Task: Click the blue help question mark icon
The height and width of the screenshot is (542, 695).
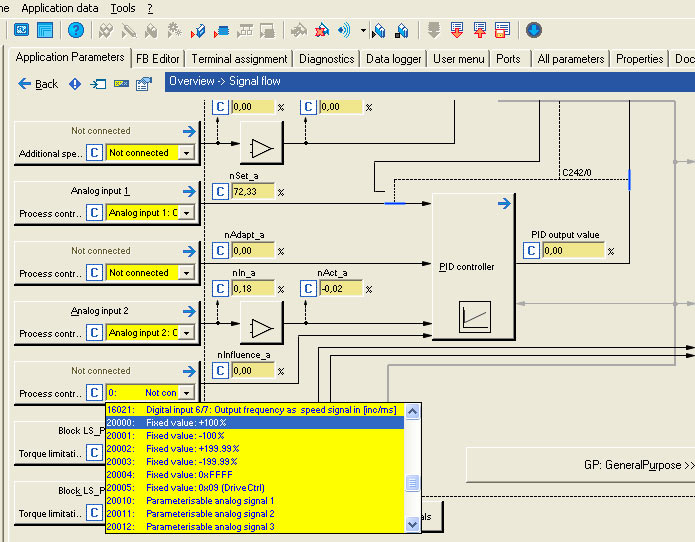Action: point(75,30)
